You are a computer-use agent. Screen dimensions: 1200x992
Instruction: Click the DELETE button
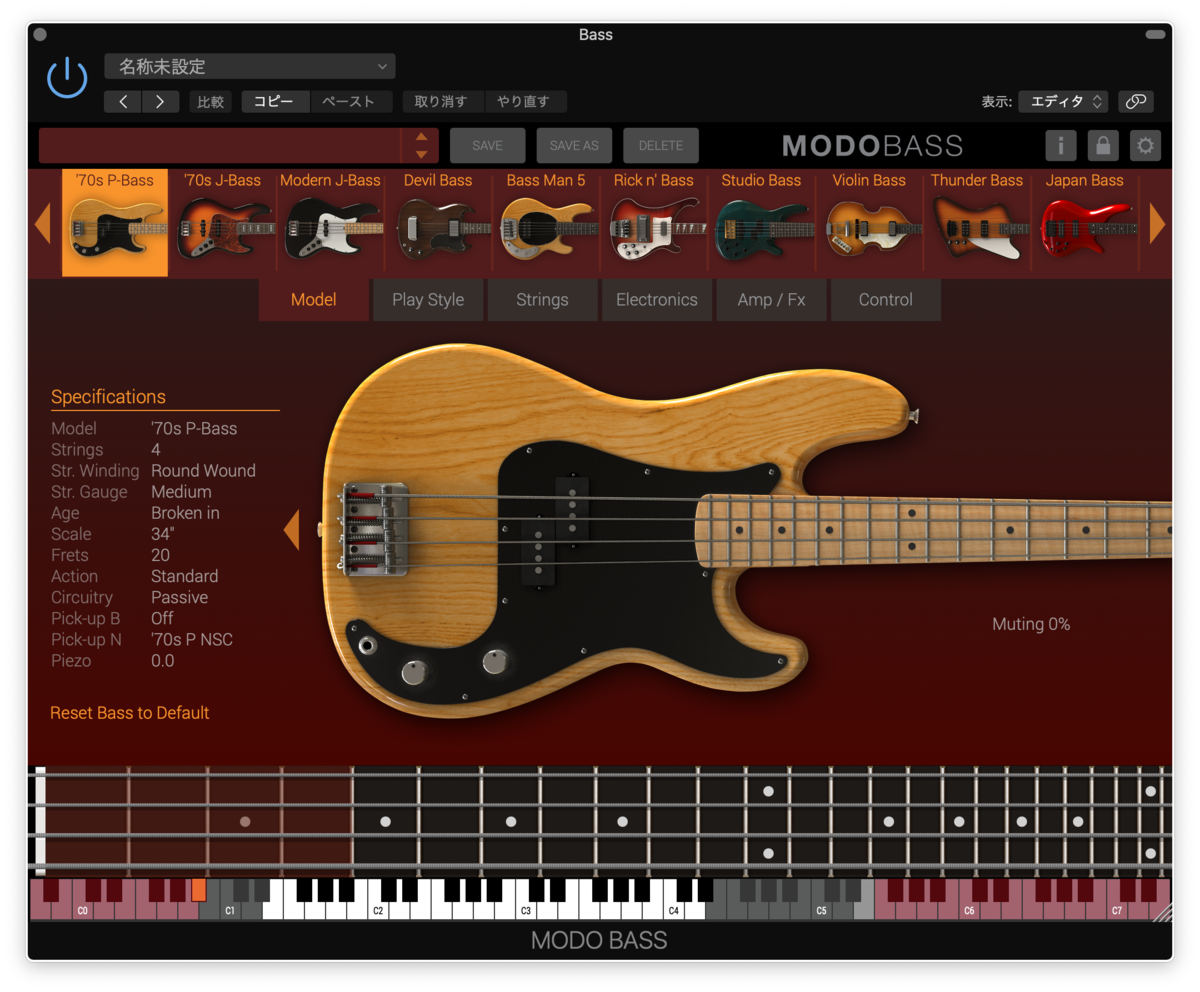tap(661, 145)
